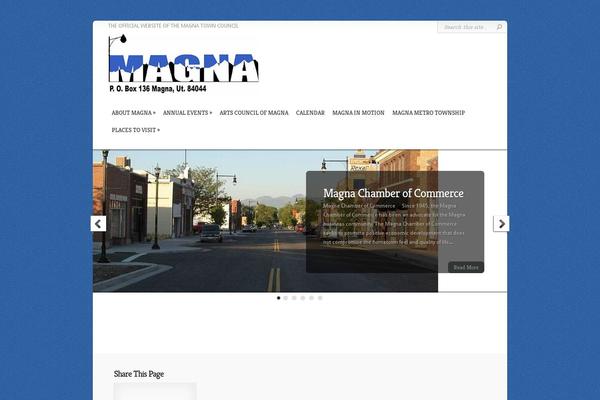
Task: Select the fifth slider dot
Action: click(x=311, y=298)
